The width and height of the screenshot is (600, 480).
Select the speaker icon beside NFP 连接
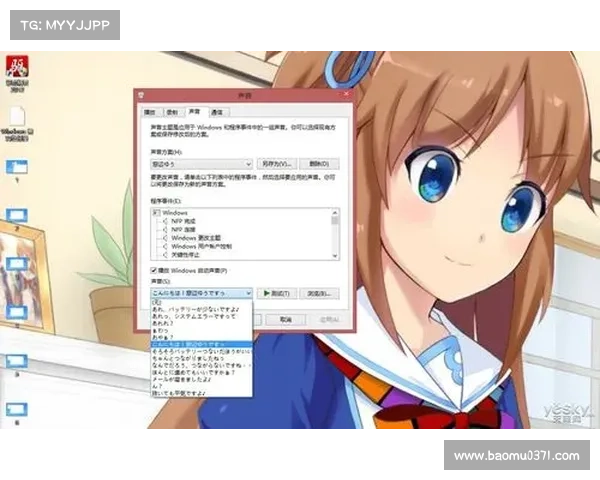(x=164, y=229)
